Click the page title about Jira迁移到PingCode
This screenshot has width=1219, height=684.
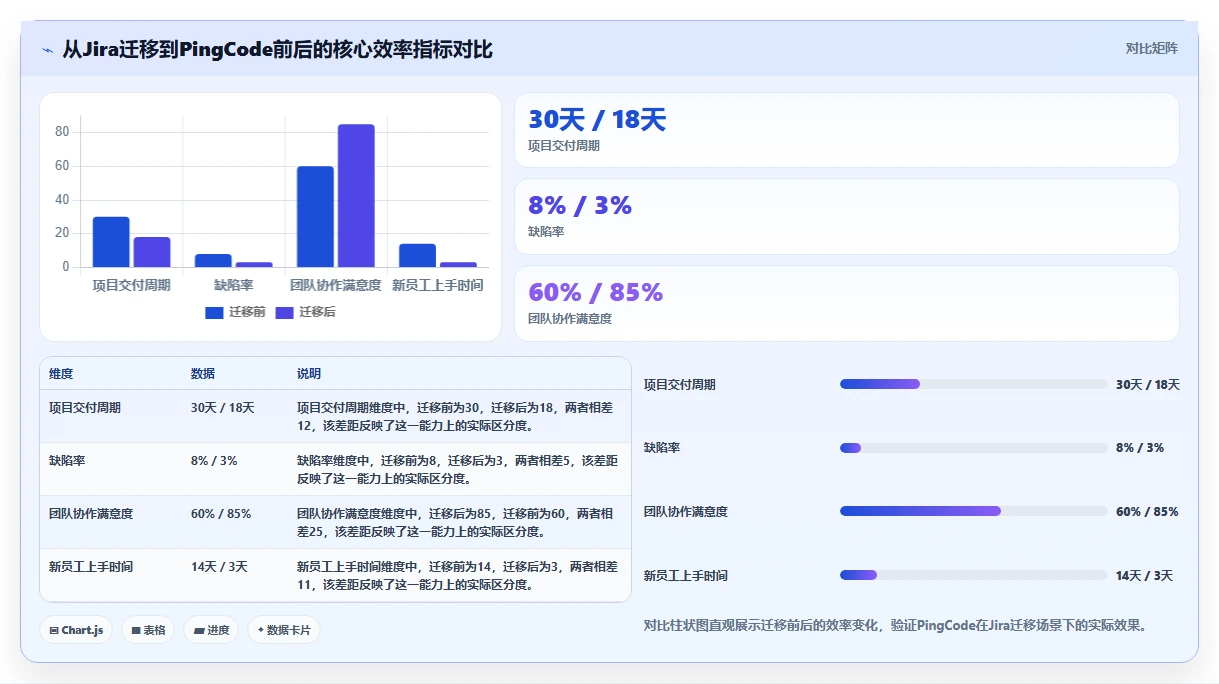[277, 49]
